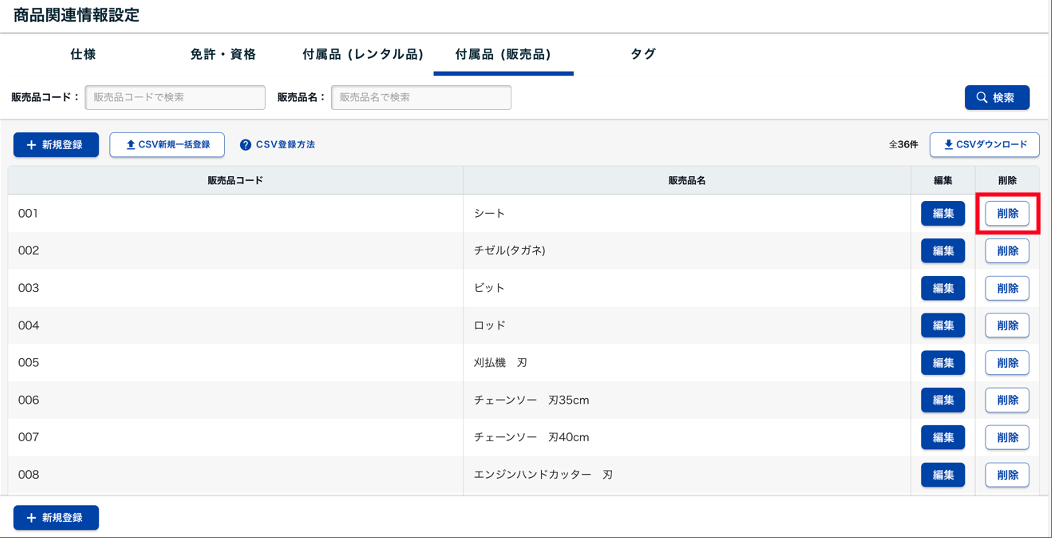1055x539 pixels.
Task: Click the bottom 新規登録 plus button
Action: (x=56, y=518)
